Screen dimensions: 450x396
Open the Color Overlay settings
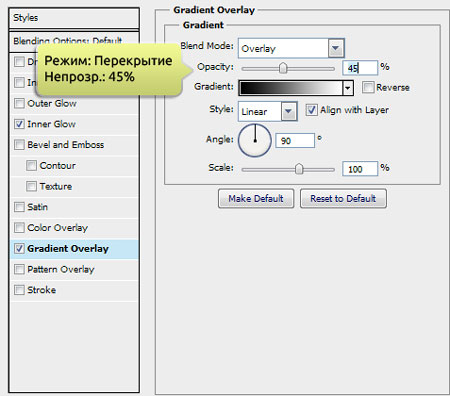click(x=57, y=228)
